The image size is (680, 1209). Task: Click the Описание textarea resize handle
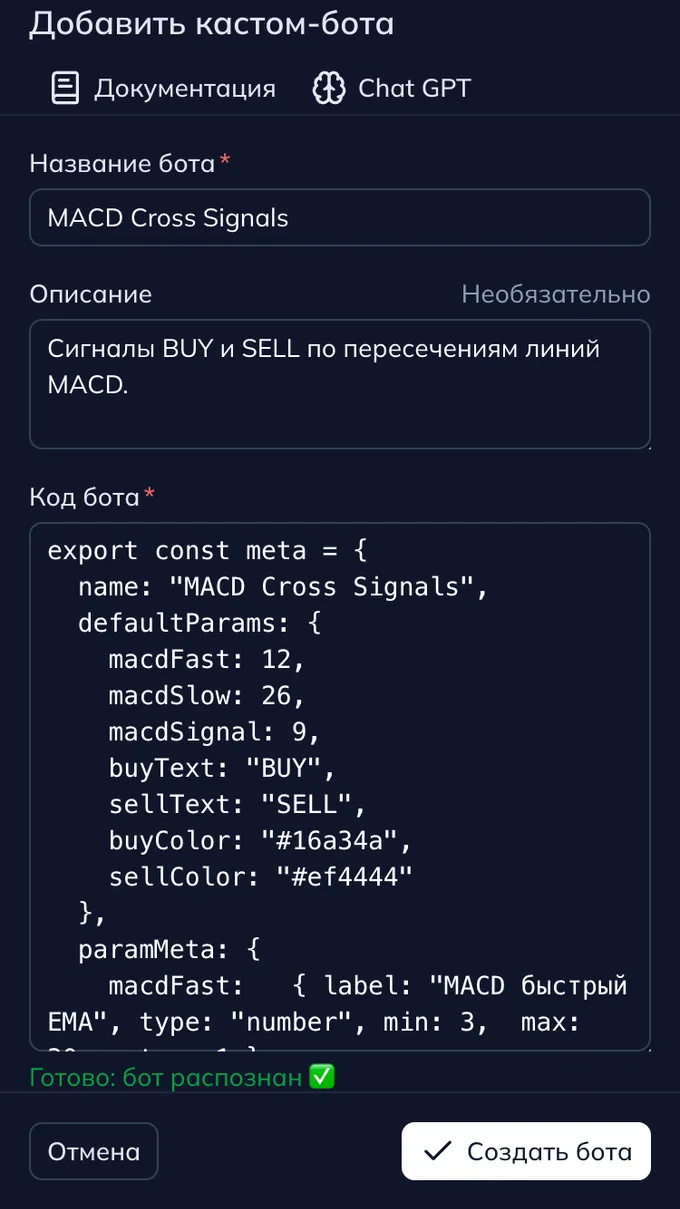[x=646, y=444]
